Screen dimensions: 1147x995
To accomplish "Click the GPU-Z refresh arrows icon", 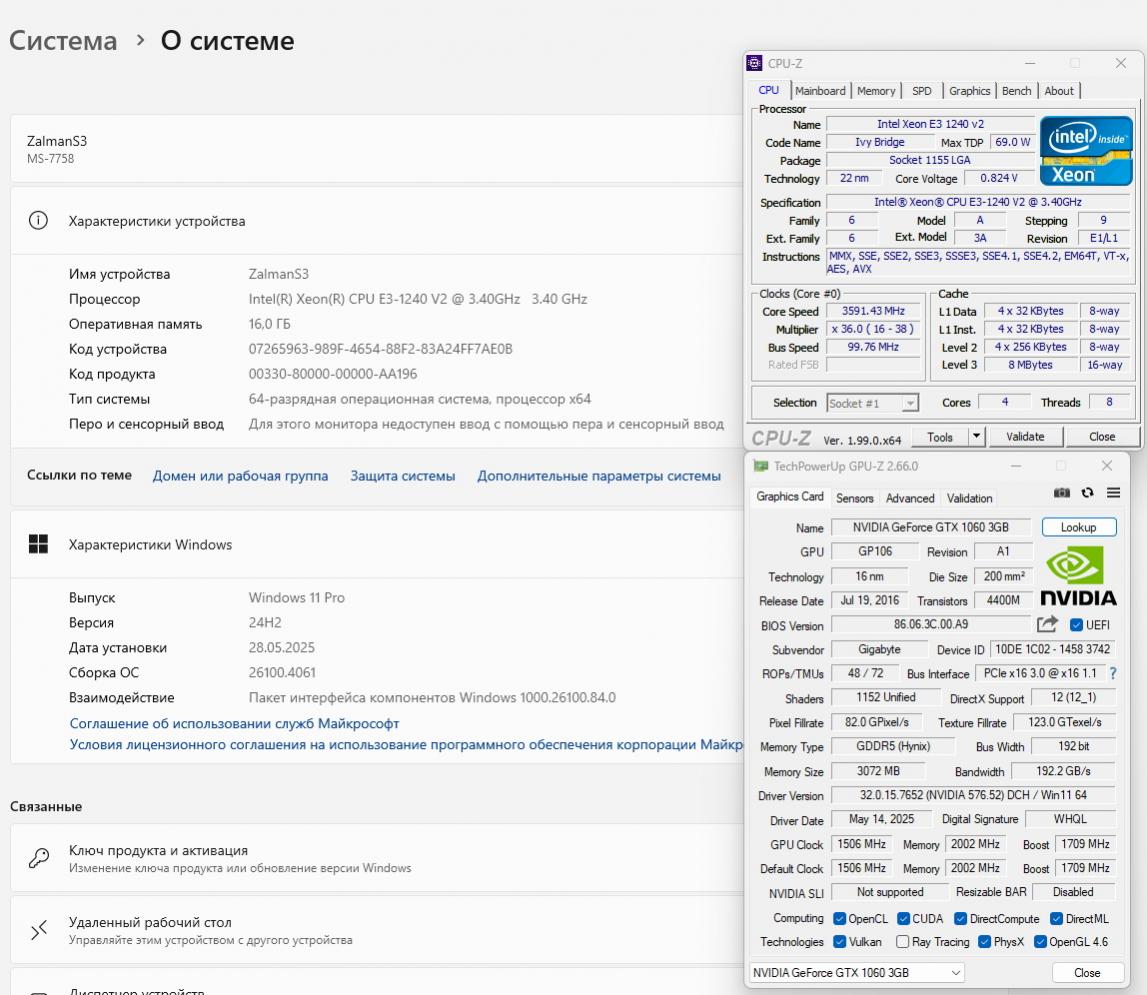I will click(x=1087, y=493).
